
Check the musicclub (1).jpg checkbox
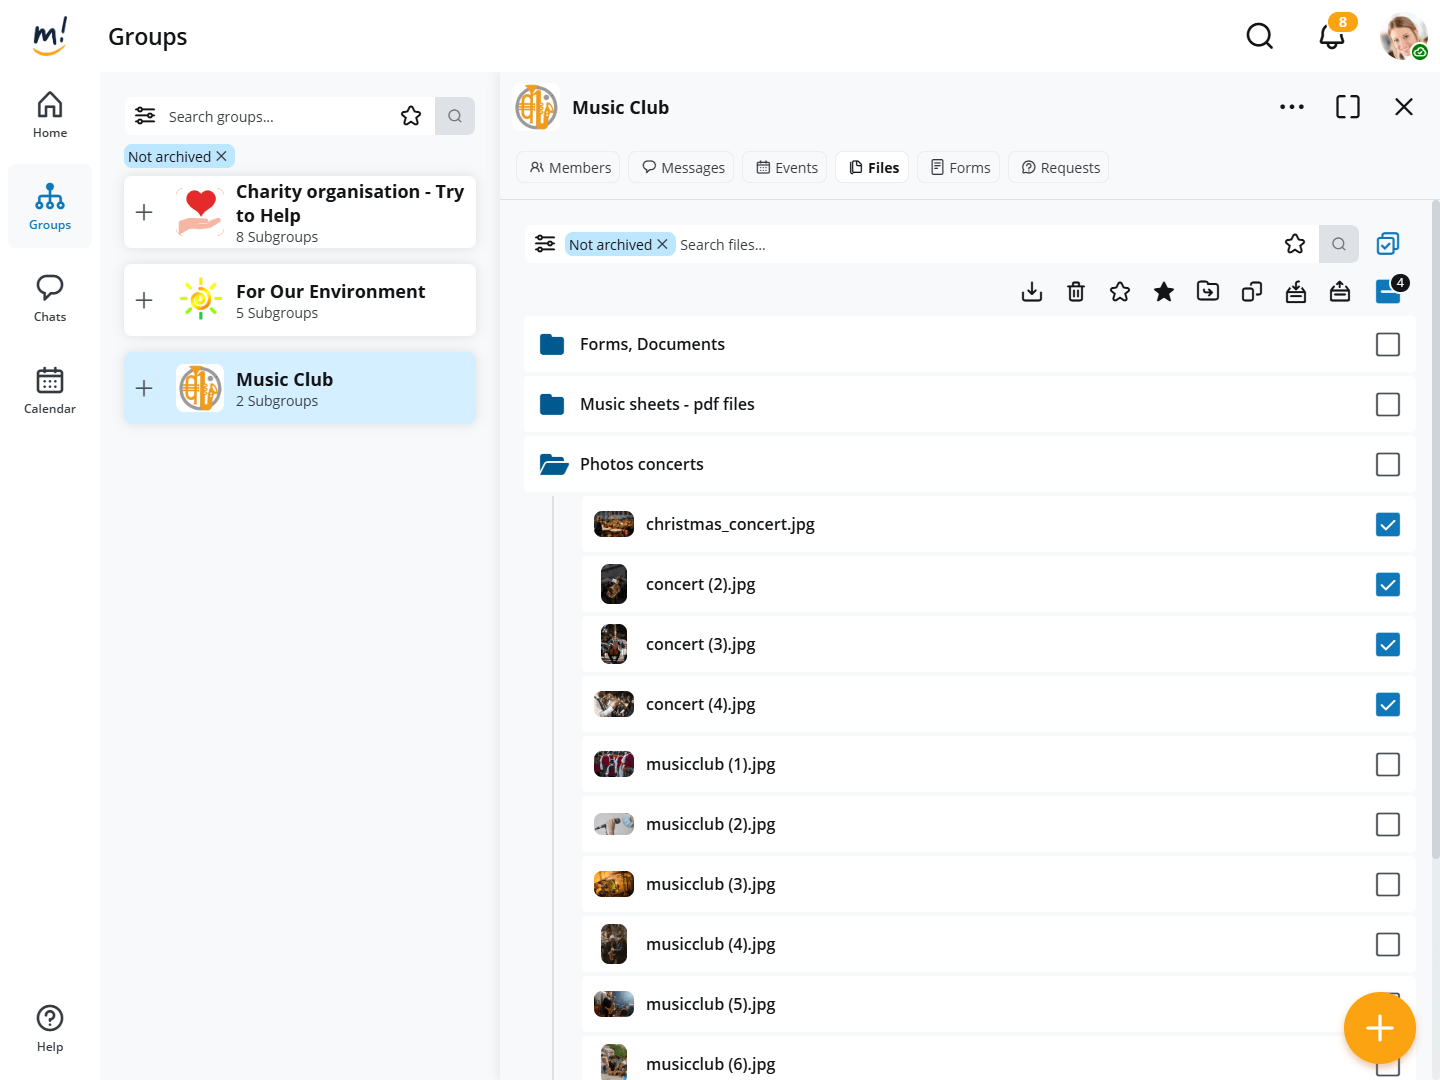click(x=1388, y=765)
